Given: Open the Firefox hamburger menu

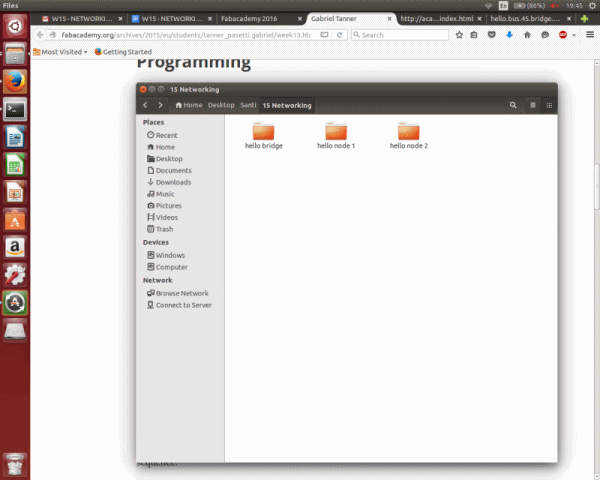Looking at the screenshot, I should pyautogui.click(x=590, y=35).
